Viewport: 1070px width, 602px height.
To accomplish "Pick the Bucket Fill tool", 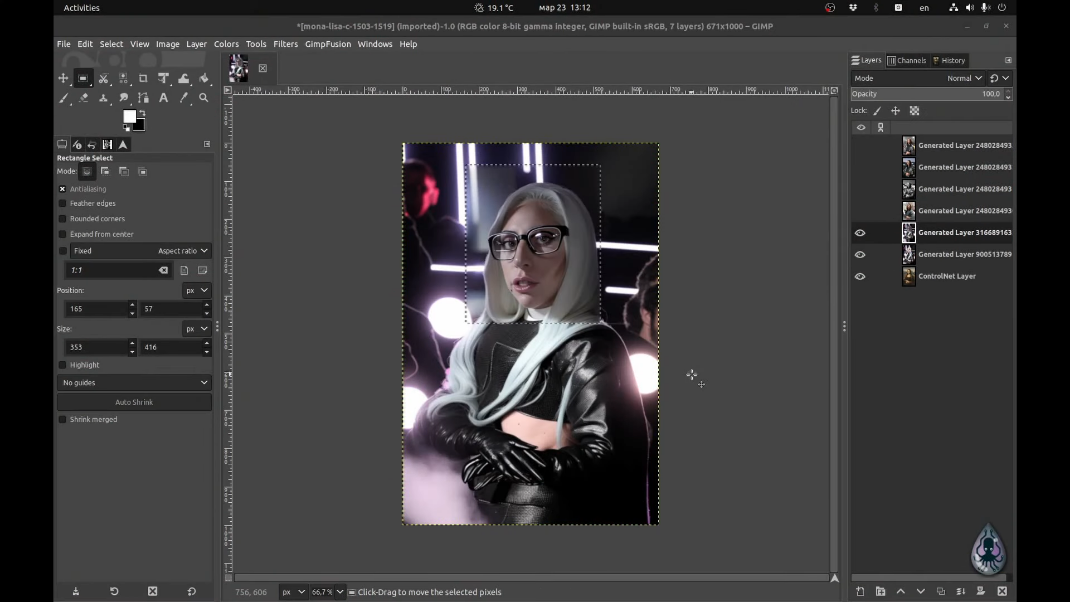I will pos(204,78).
